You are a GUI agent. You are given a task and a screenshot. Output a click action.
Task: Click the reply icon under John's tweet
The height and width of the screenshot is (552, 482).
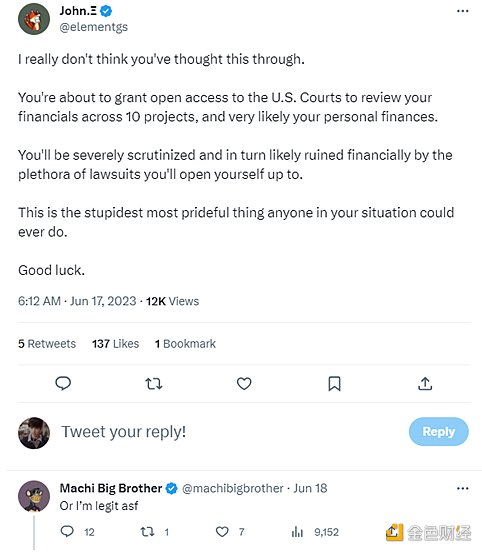(x=63, y=383)
